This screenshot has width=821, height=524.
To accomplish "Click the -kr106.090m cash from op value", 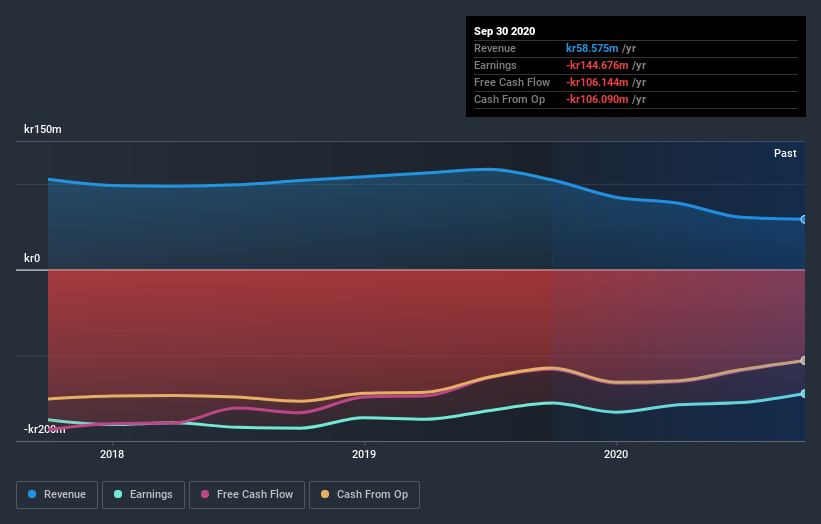I will [597, 99].
